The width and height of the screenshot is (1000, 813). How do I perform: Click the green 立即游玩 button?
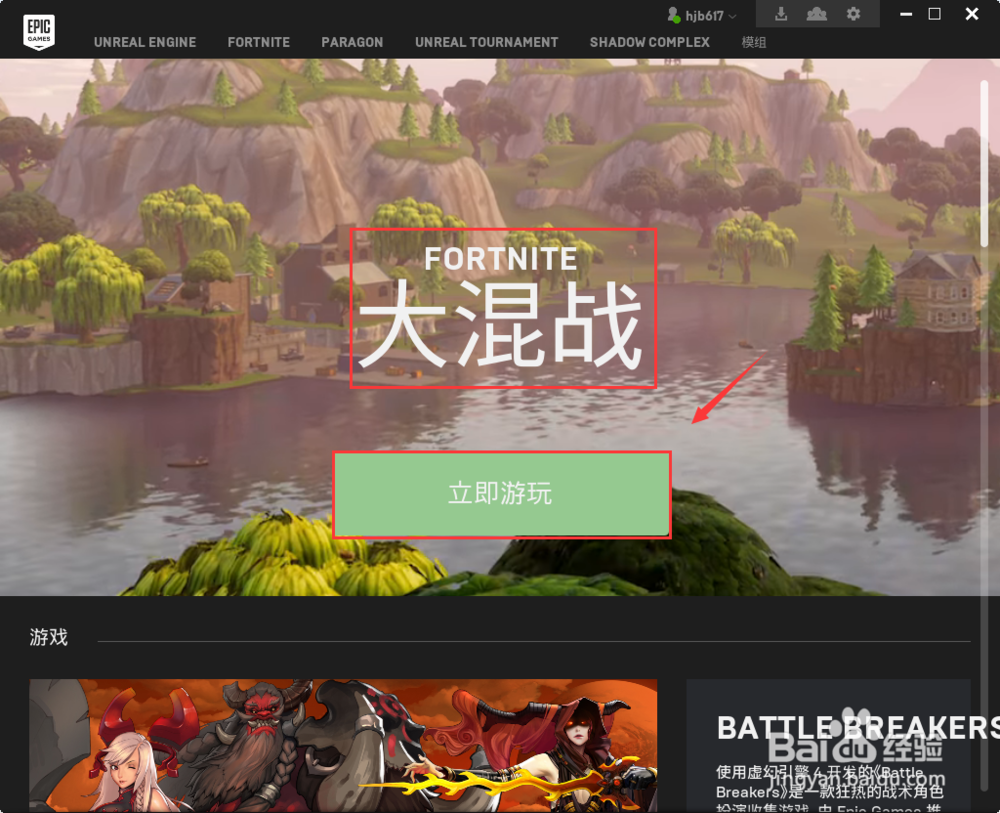[502, 495]
